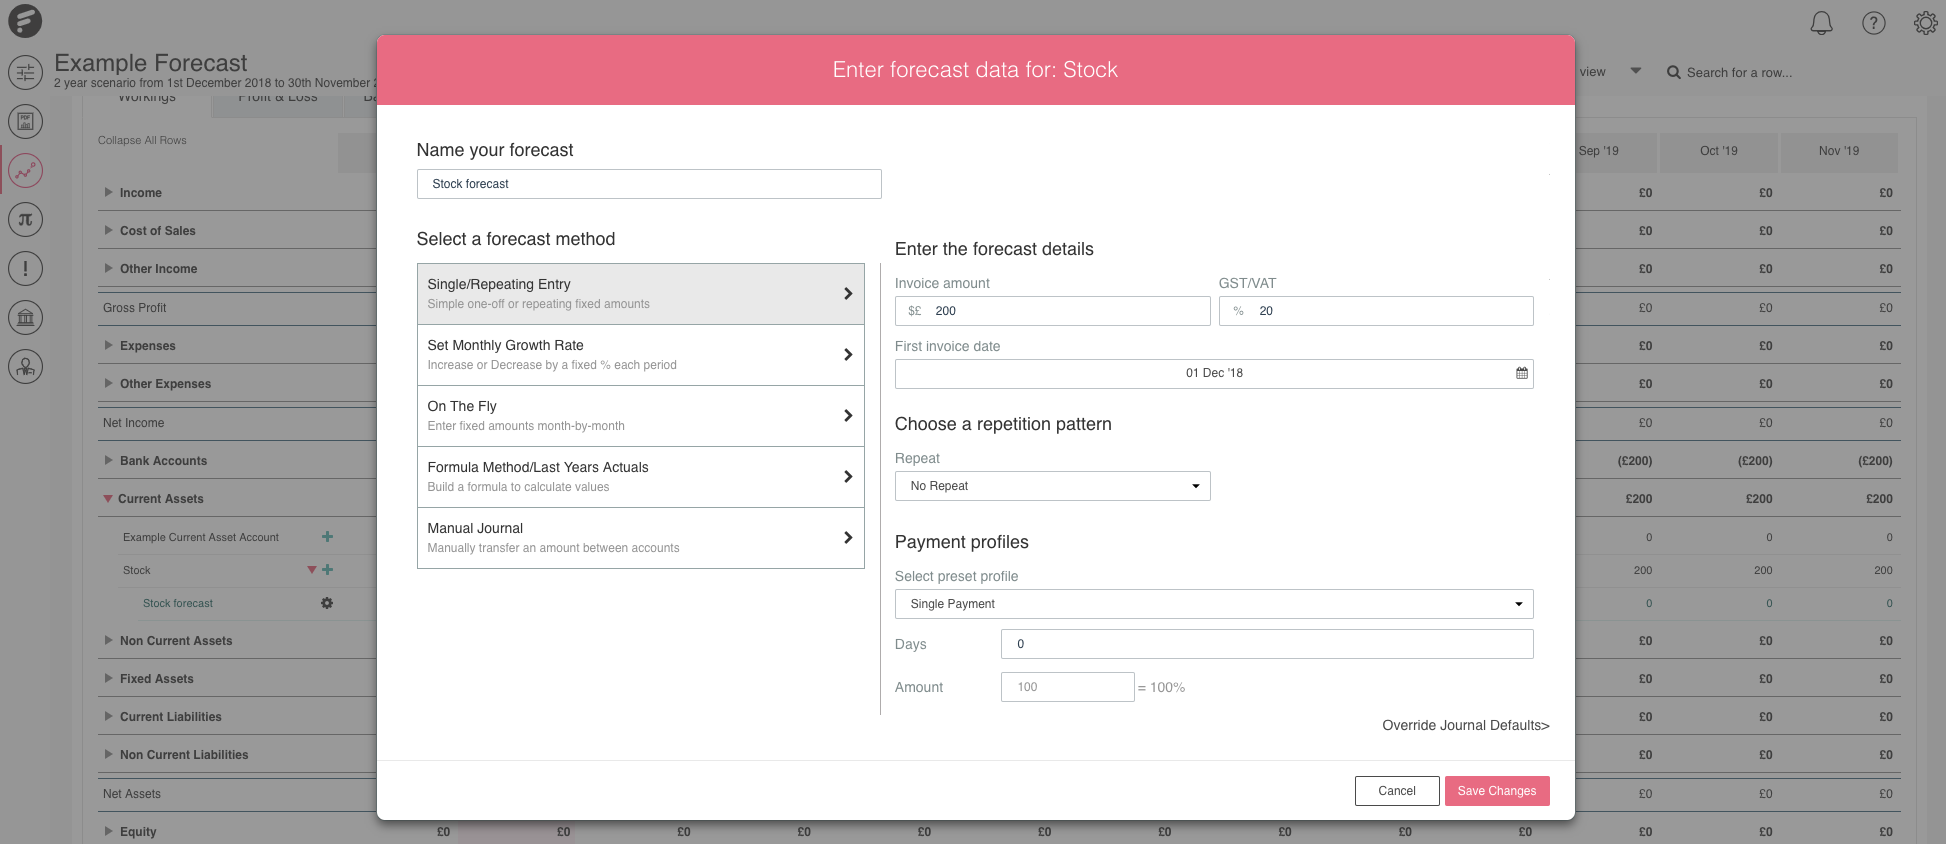Select Formula Method/Last Years Actuals
The width and height of the screenshot is (1946, 844).
coord(640,477)
